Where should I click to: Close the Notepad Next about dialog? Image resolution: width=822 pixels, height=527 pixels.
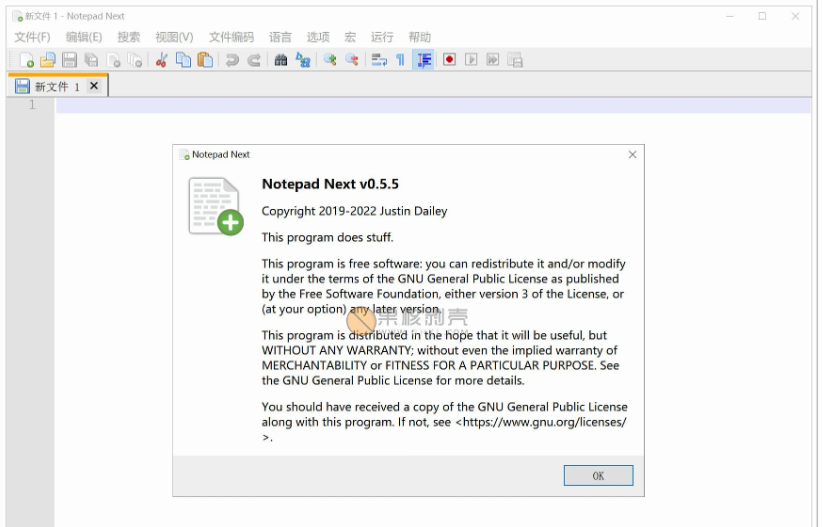(x=632, y=154)
